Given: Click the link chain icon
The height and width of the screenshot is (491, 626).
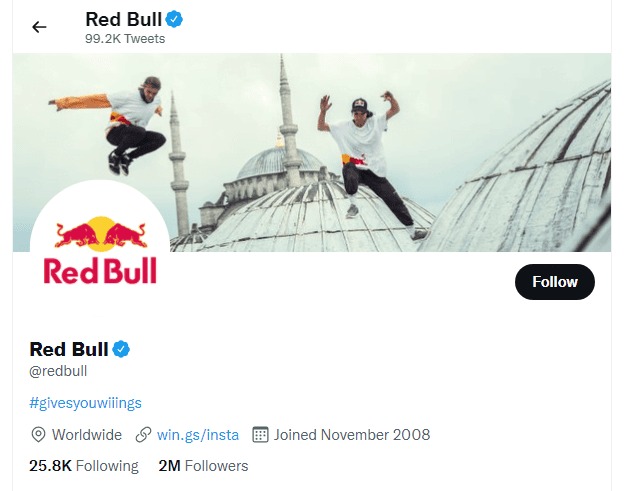Looking at the screenshot, I should [x=144, y=435].
